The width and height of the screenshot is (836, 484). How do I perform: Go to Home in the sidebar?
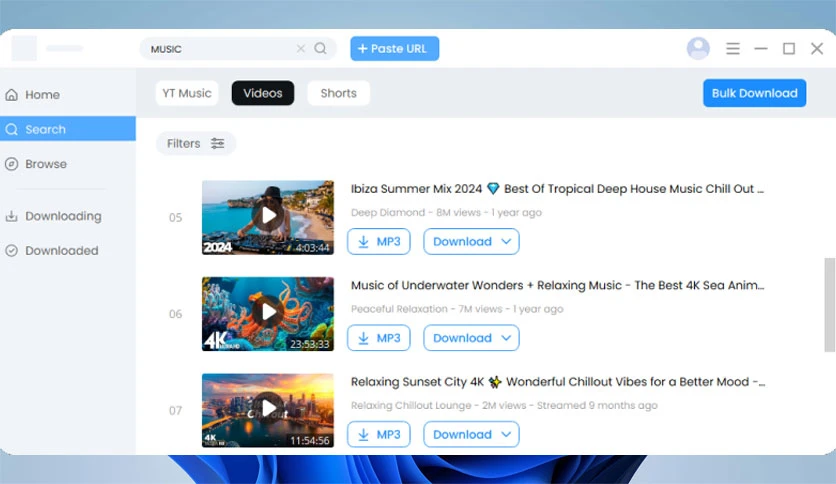coord(68,95)
